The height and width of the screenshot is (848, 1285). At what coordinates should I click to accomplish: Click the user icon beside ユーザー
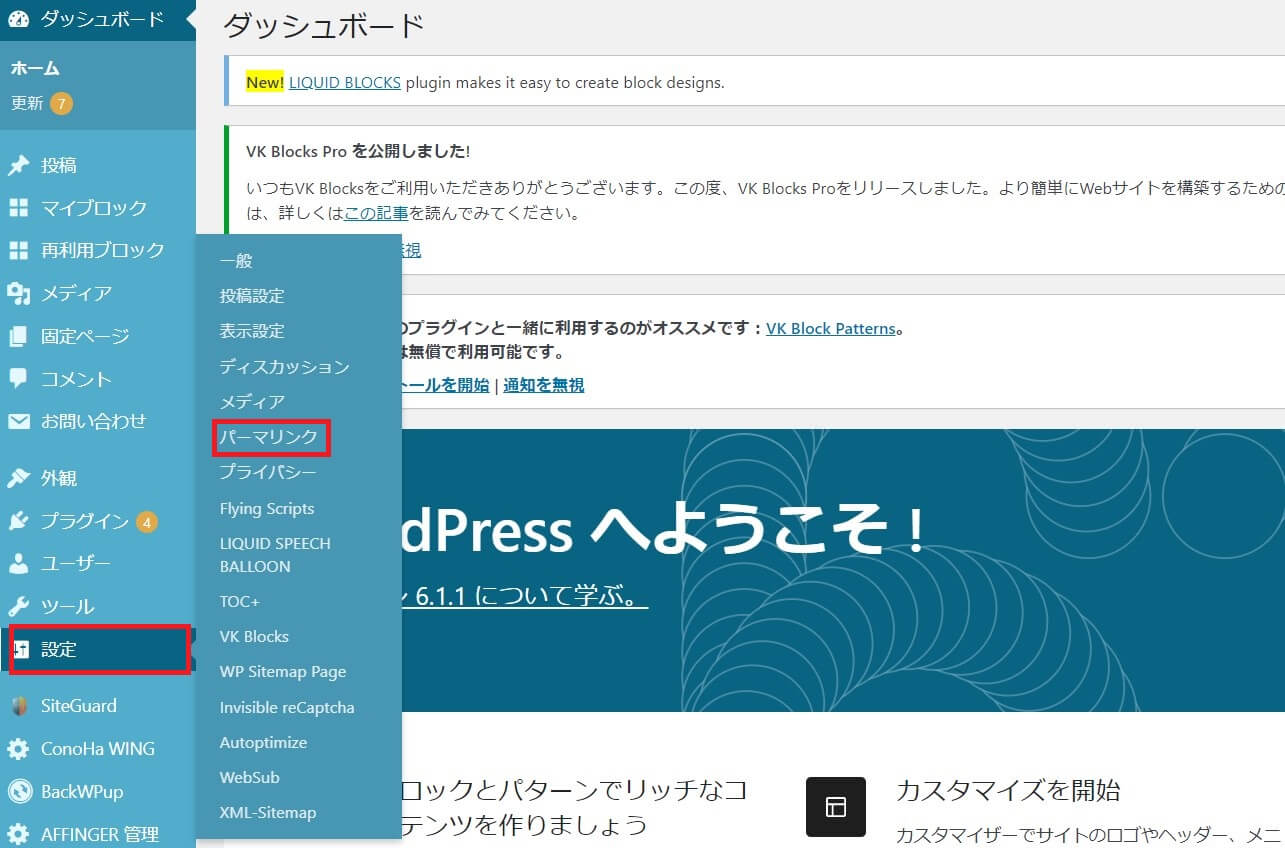pyautogui.click(x=18, y=563)
